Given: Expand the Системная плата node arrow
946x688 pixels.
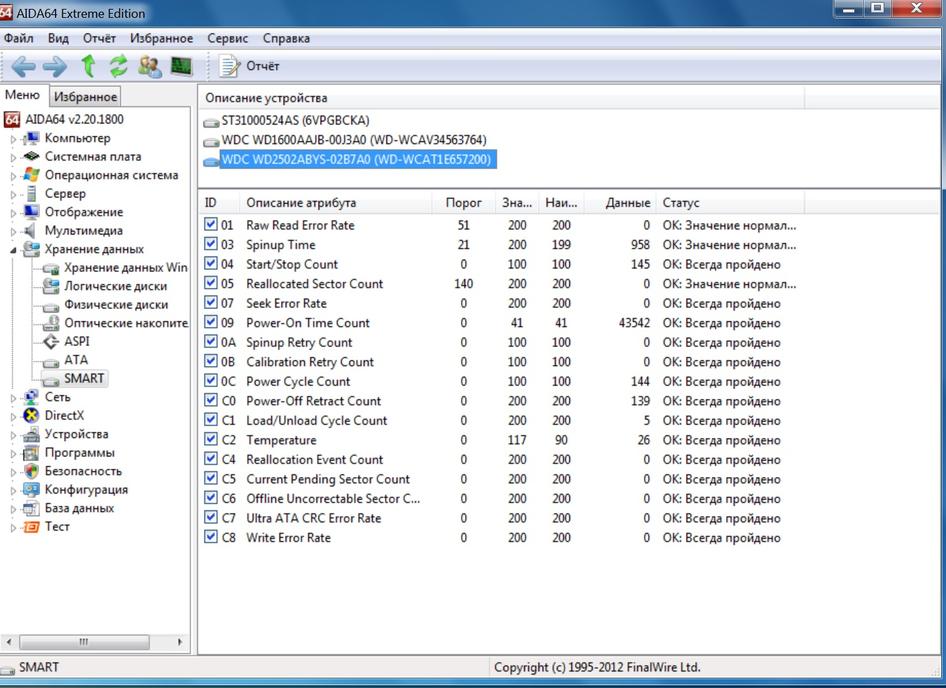Looking at the screenshot, I should pos(13,158).
